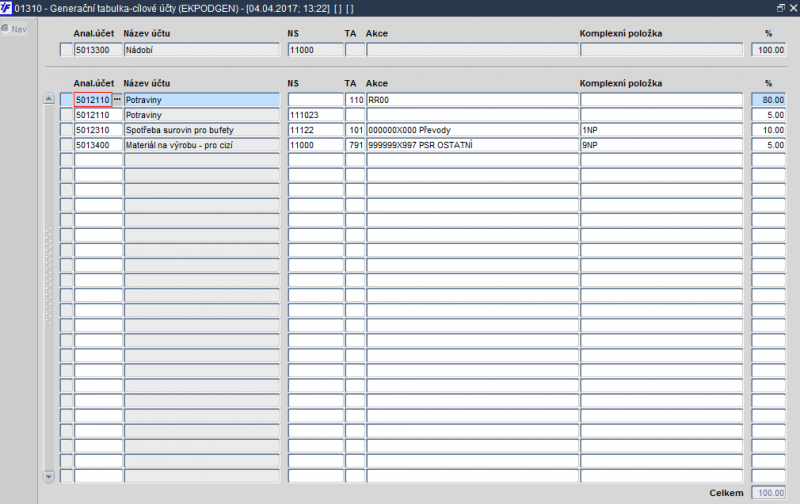
Task: Click NS field with value 111023
Action: 316,115
